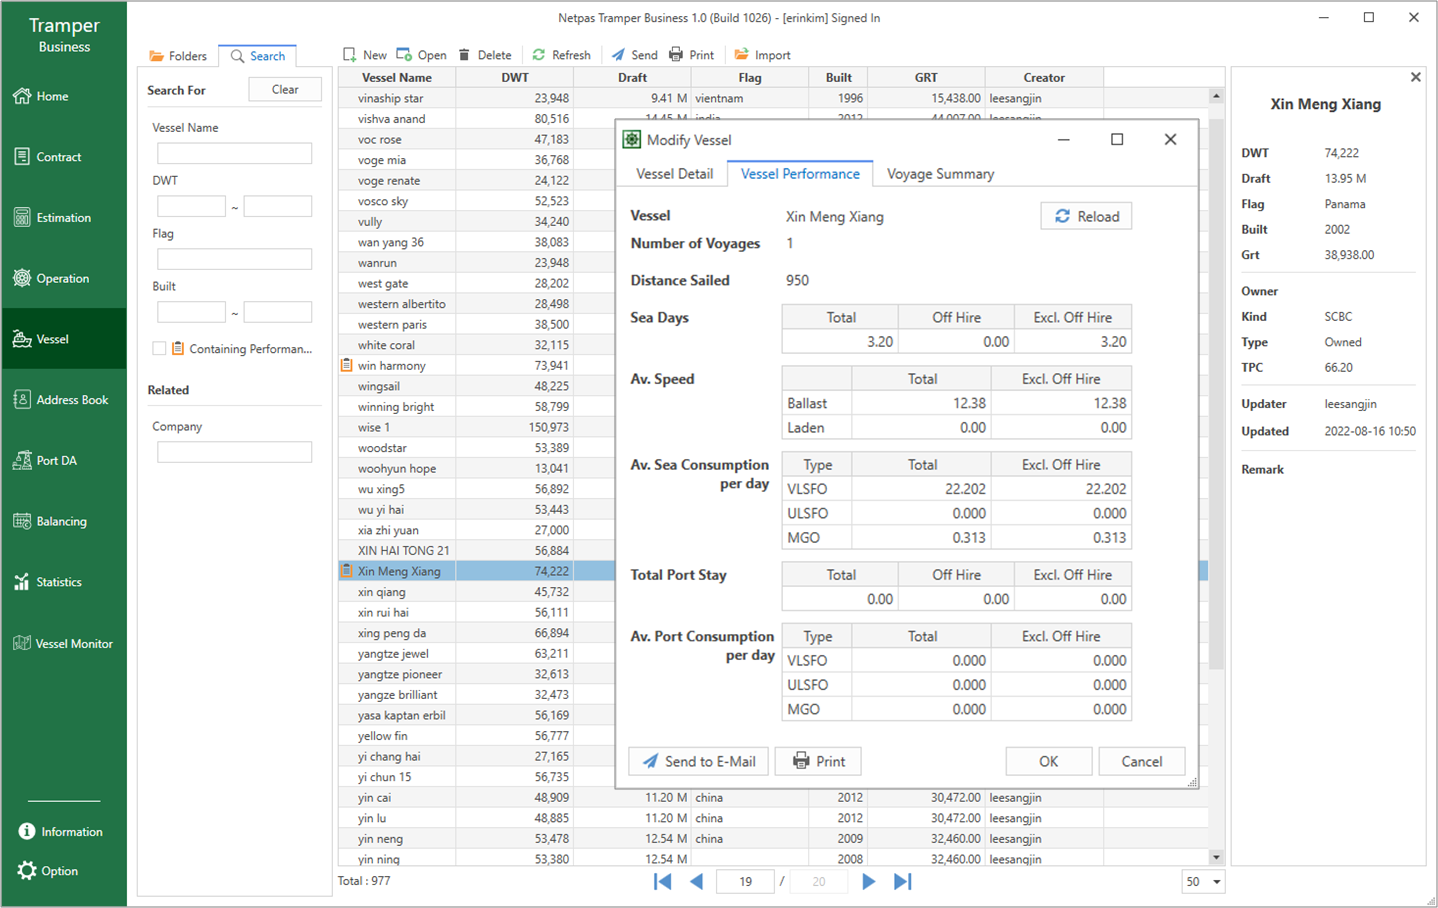Jump to the last page of results
Image resolution: width=1438 pixels, height=908 pixels.
903,881
